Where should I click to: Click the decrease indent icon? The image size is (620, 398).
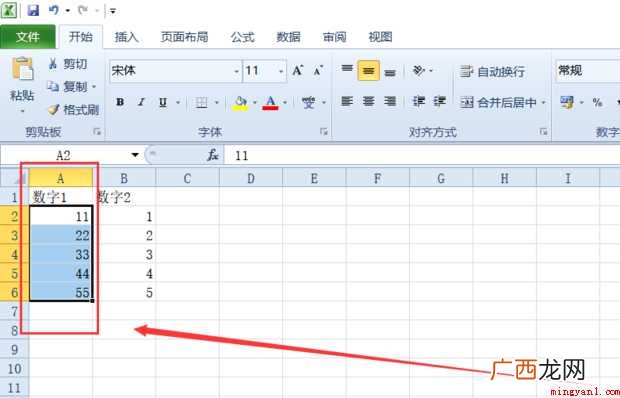coord(419,102)
